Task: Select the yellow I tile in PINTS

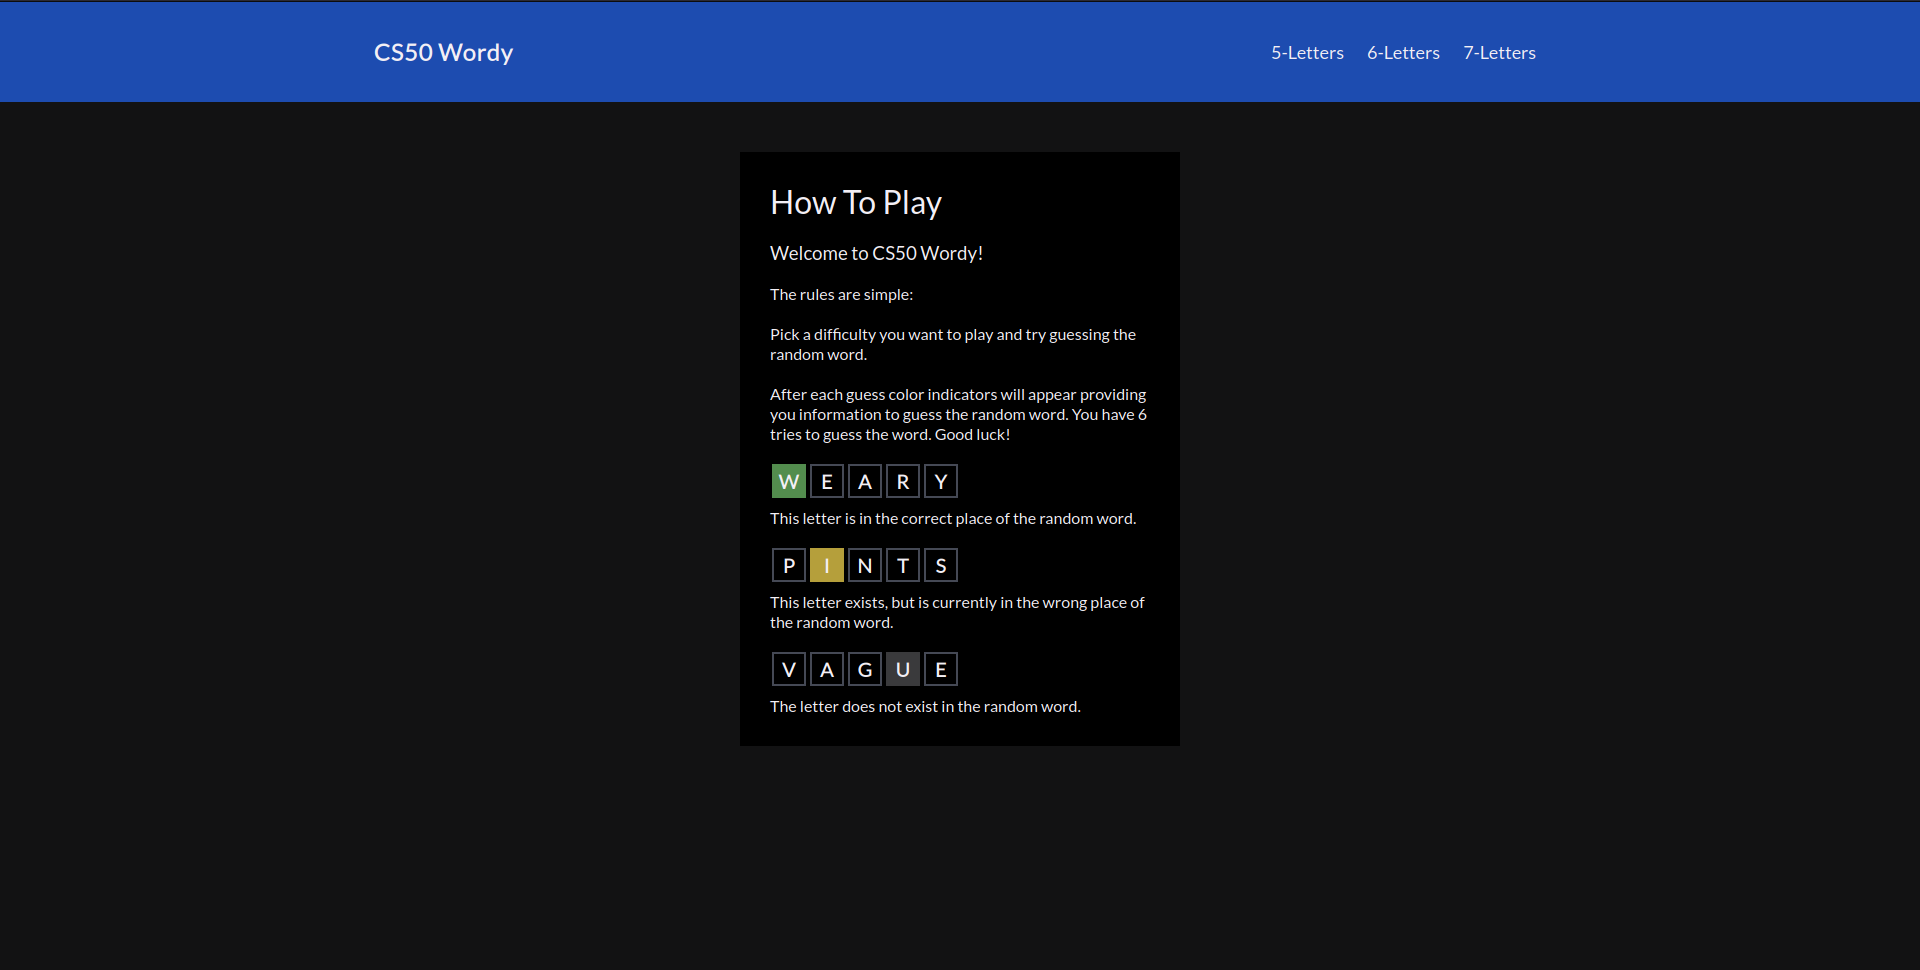Action: pos(827,565)
